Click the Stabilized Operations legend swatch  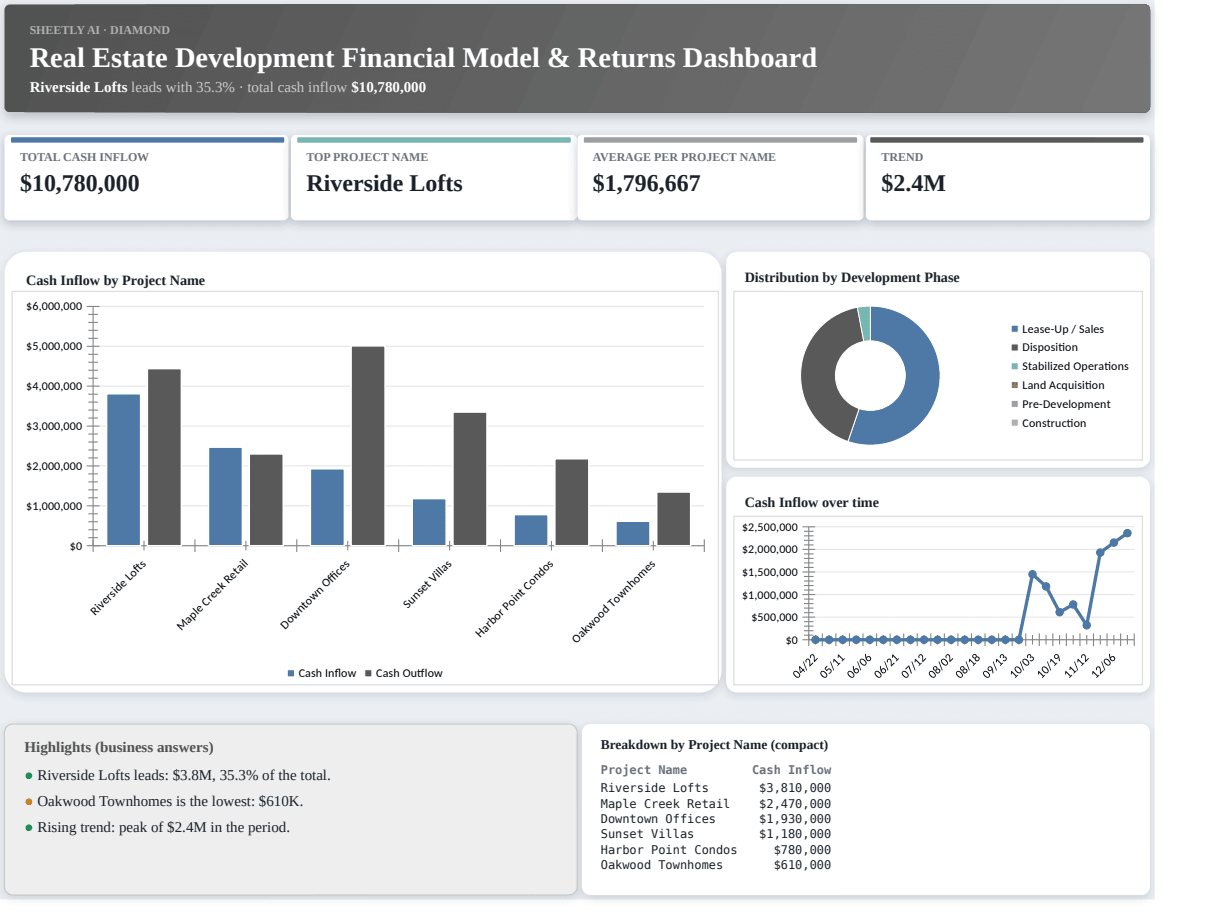click(x=1015, y=367)
